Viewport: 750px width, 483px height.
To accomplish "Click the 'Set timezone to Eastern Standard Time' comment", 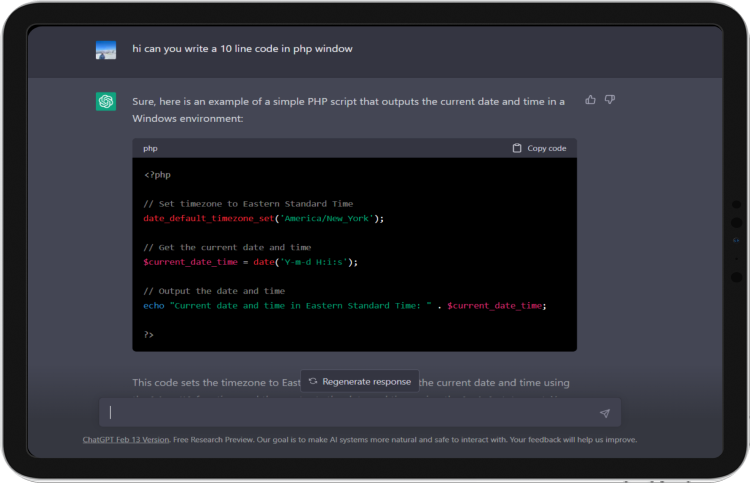I will 248,204.
